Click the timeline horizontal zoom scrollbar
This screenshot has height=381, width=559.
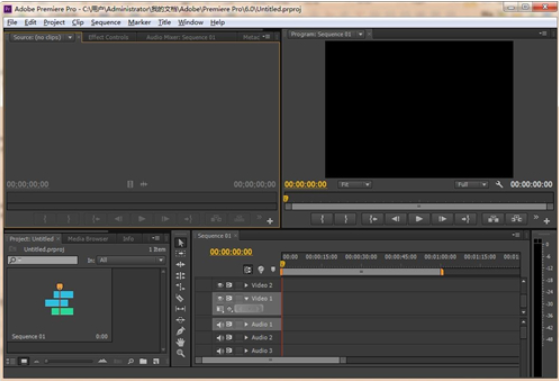271,360
